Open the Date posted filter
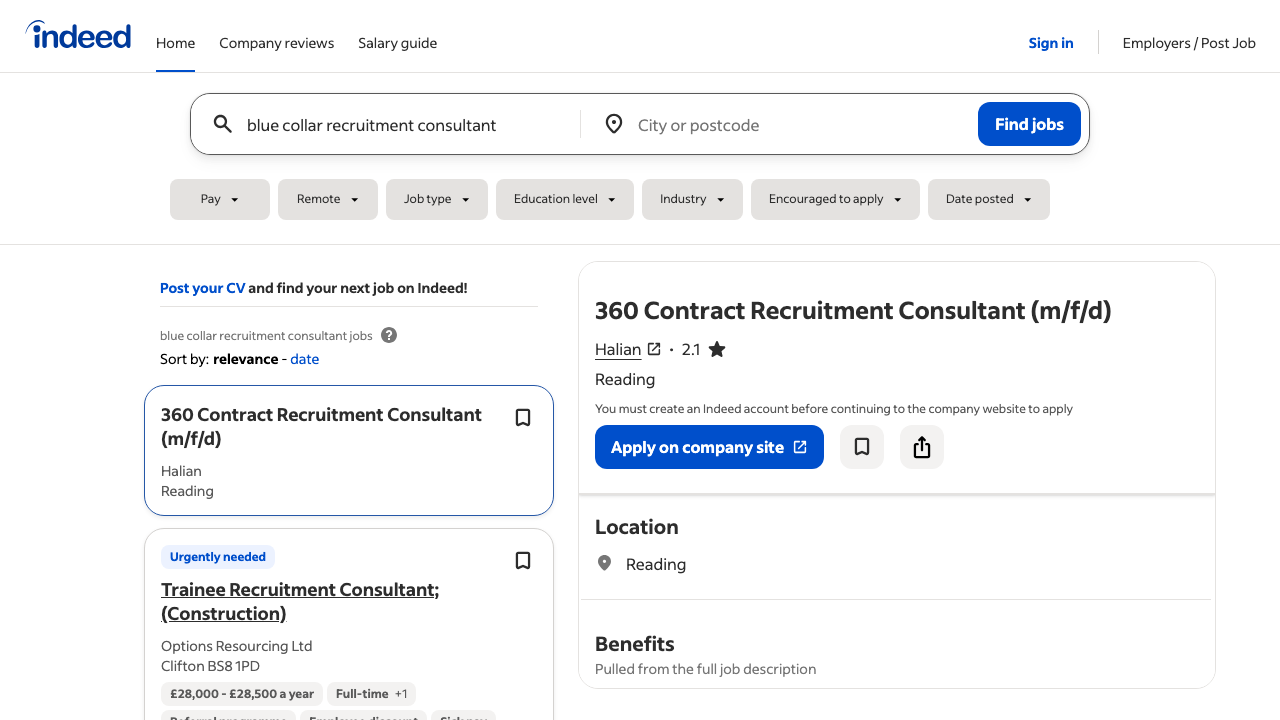 point(988,199)
